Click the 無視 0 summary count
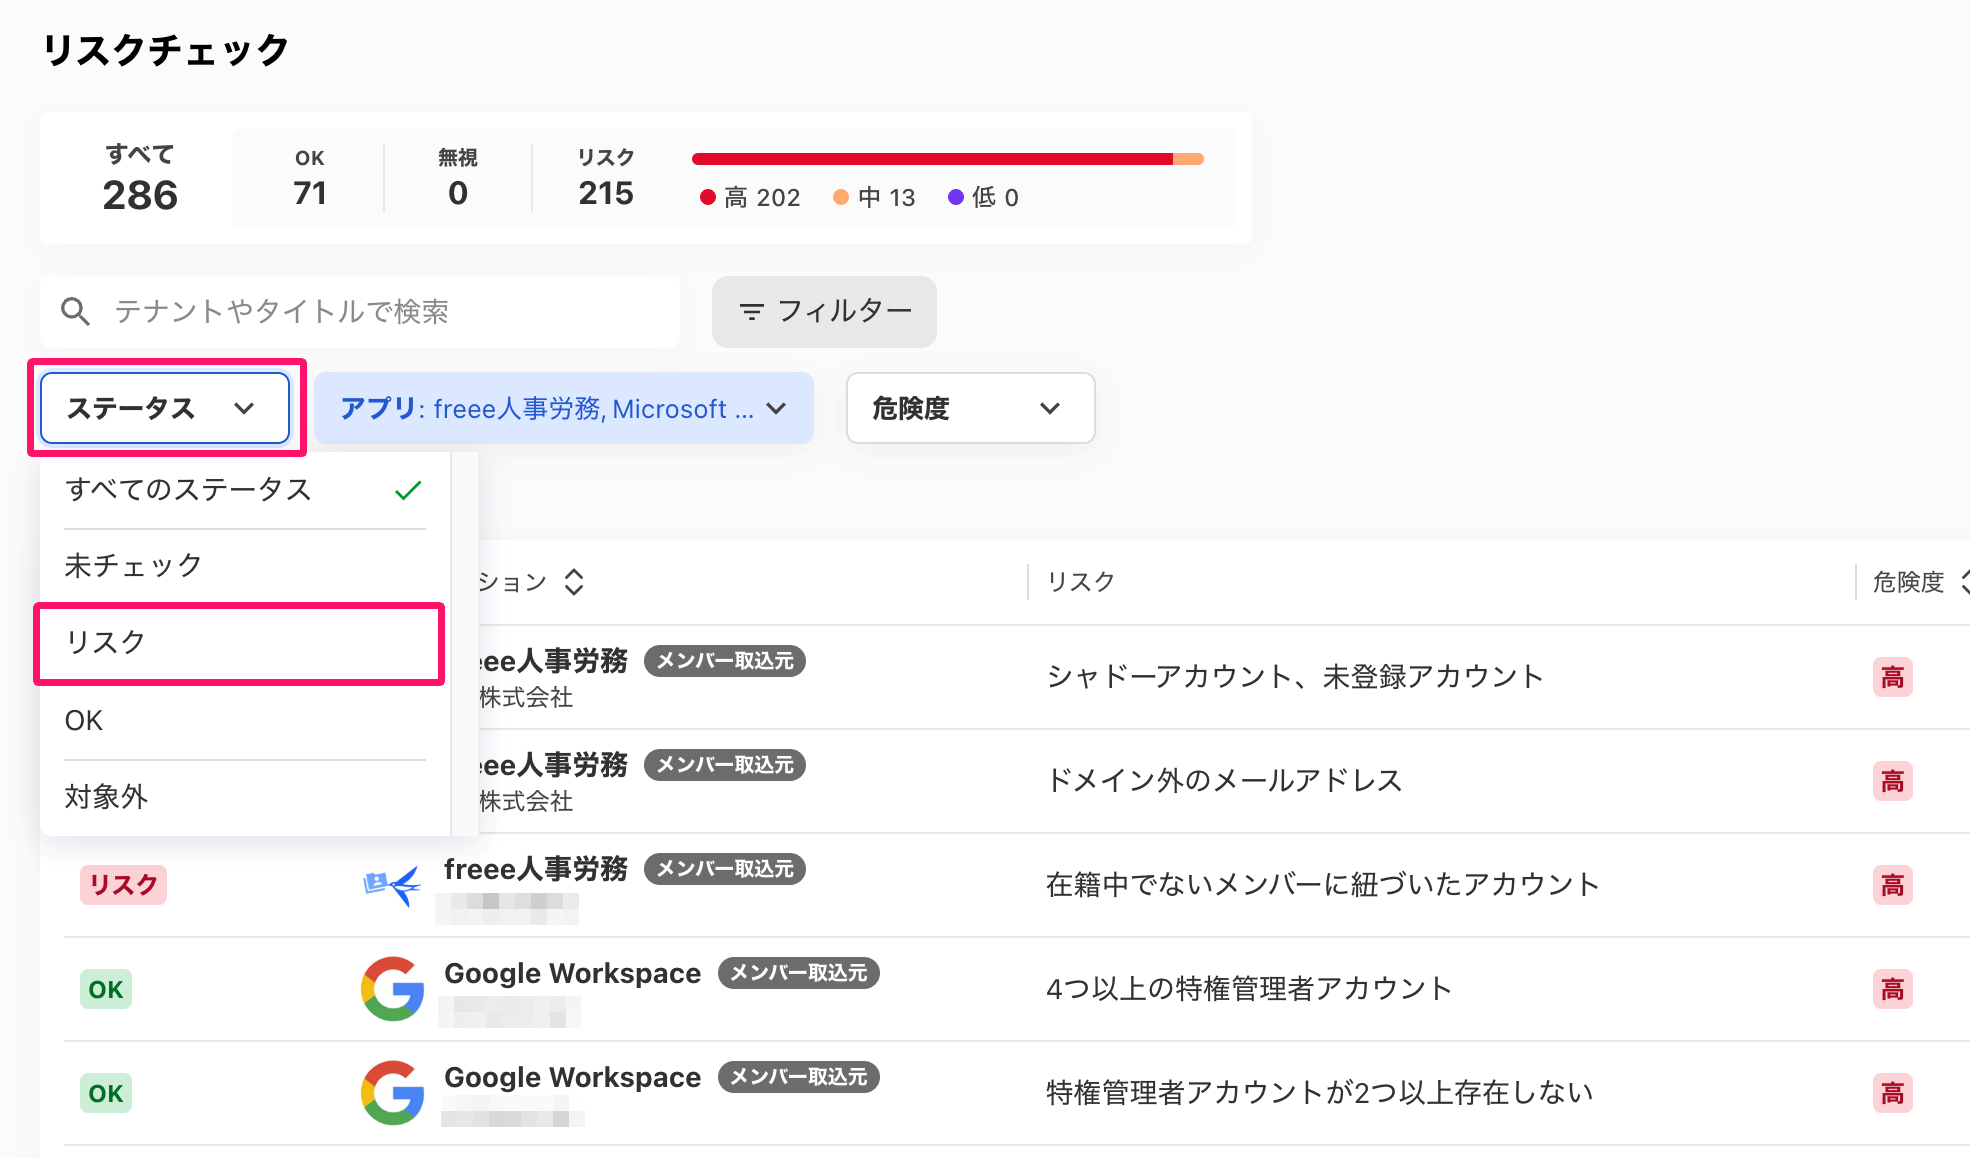Viewport: 1970px width, 1158px height. 458,179
